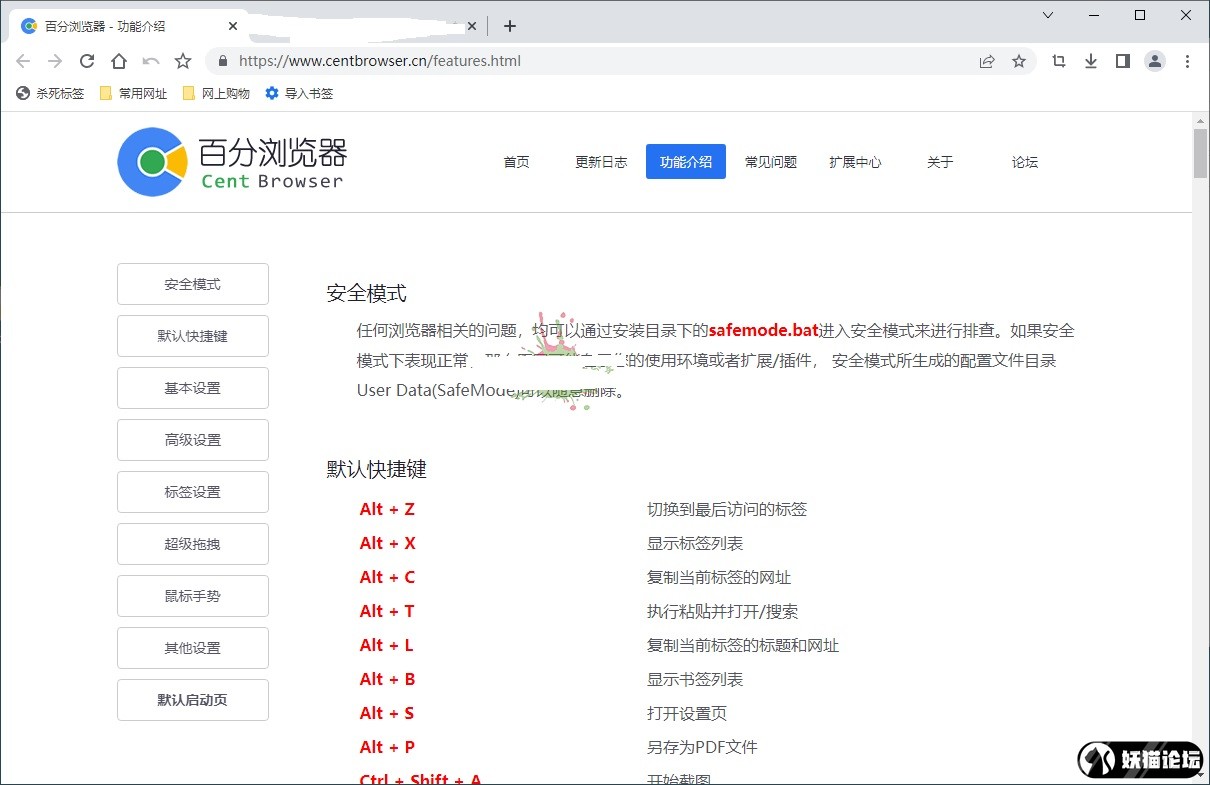View site security lock info
The height and width of the screenshot is (785, 1210).
(x=223, y=61)
